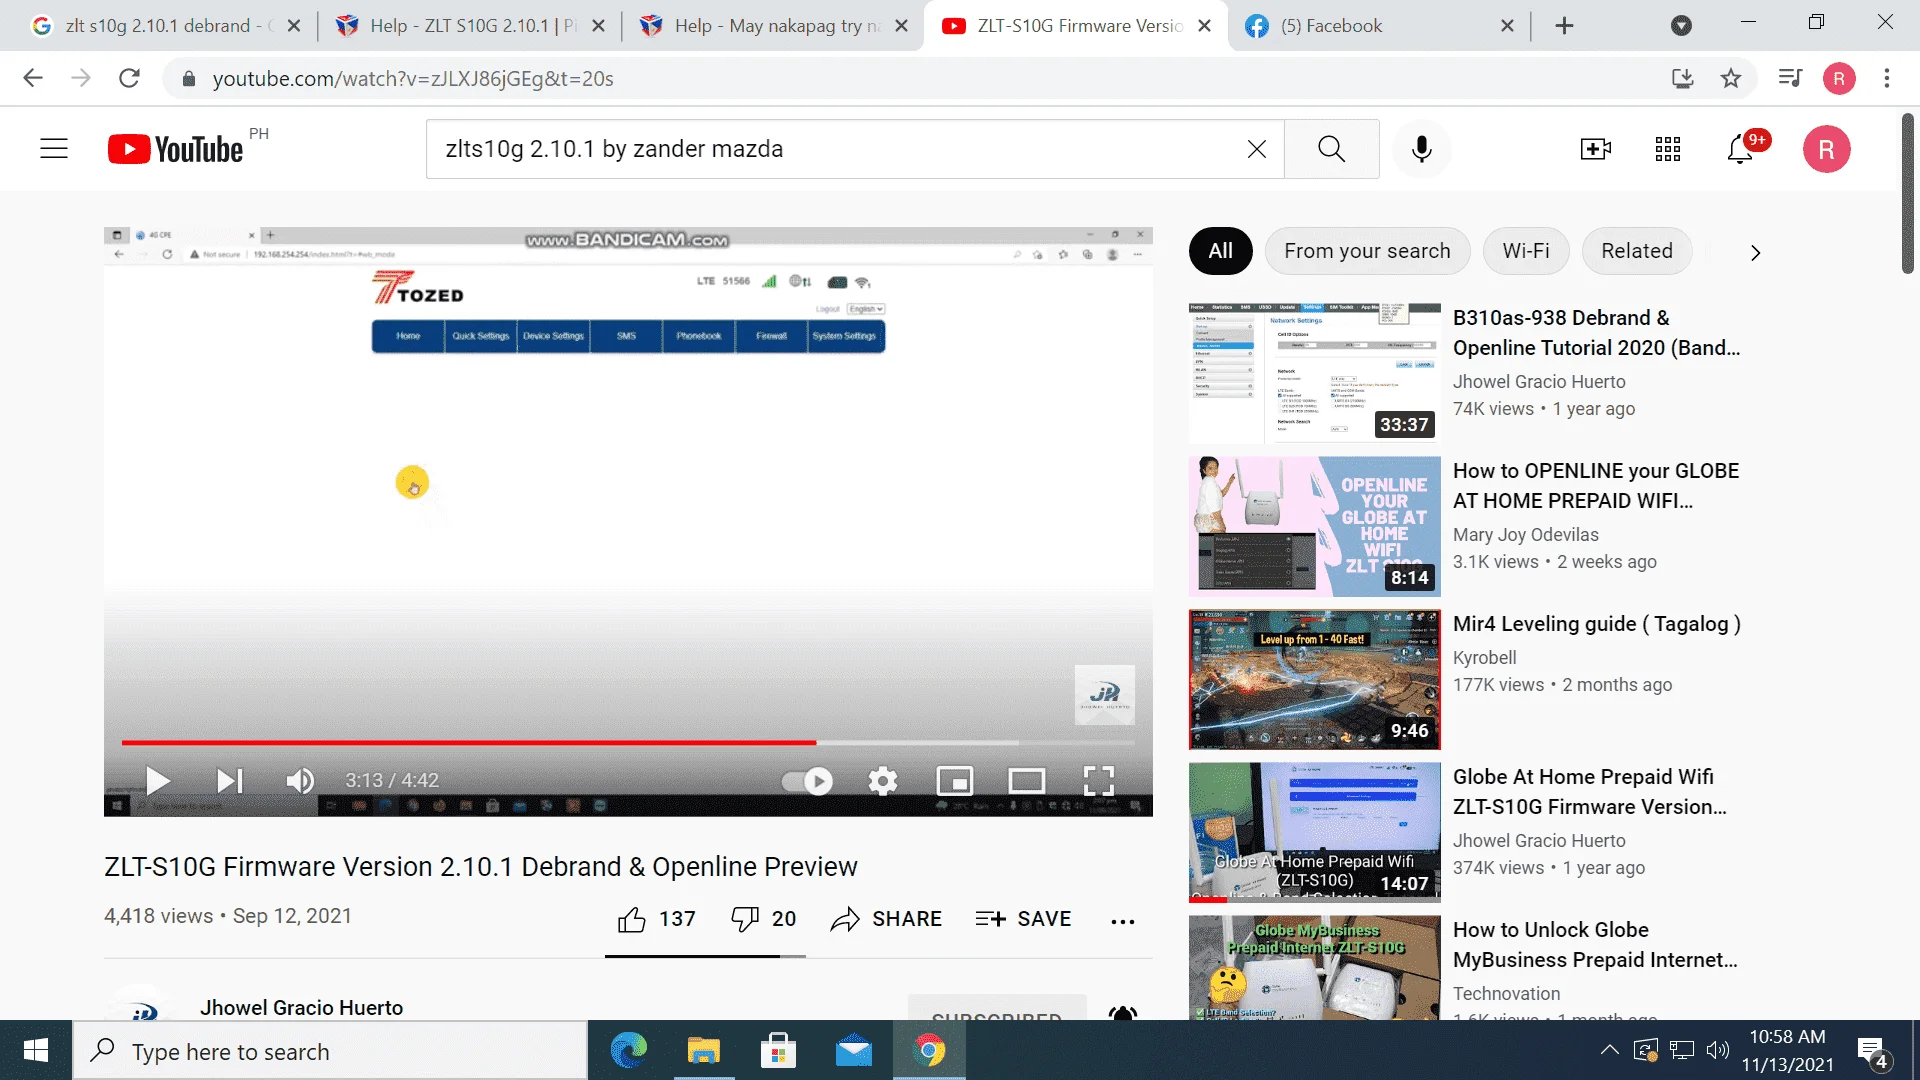Bookmark this page with the star
This screenshot has width=1920, height=1080.
(x=1731, y=78)
